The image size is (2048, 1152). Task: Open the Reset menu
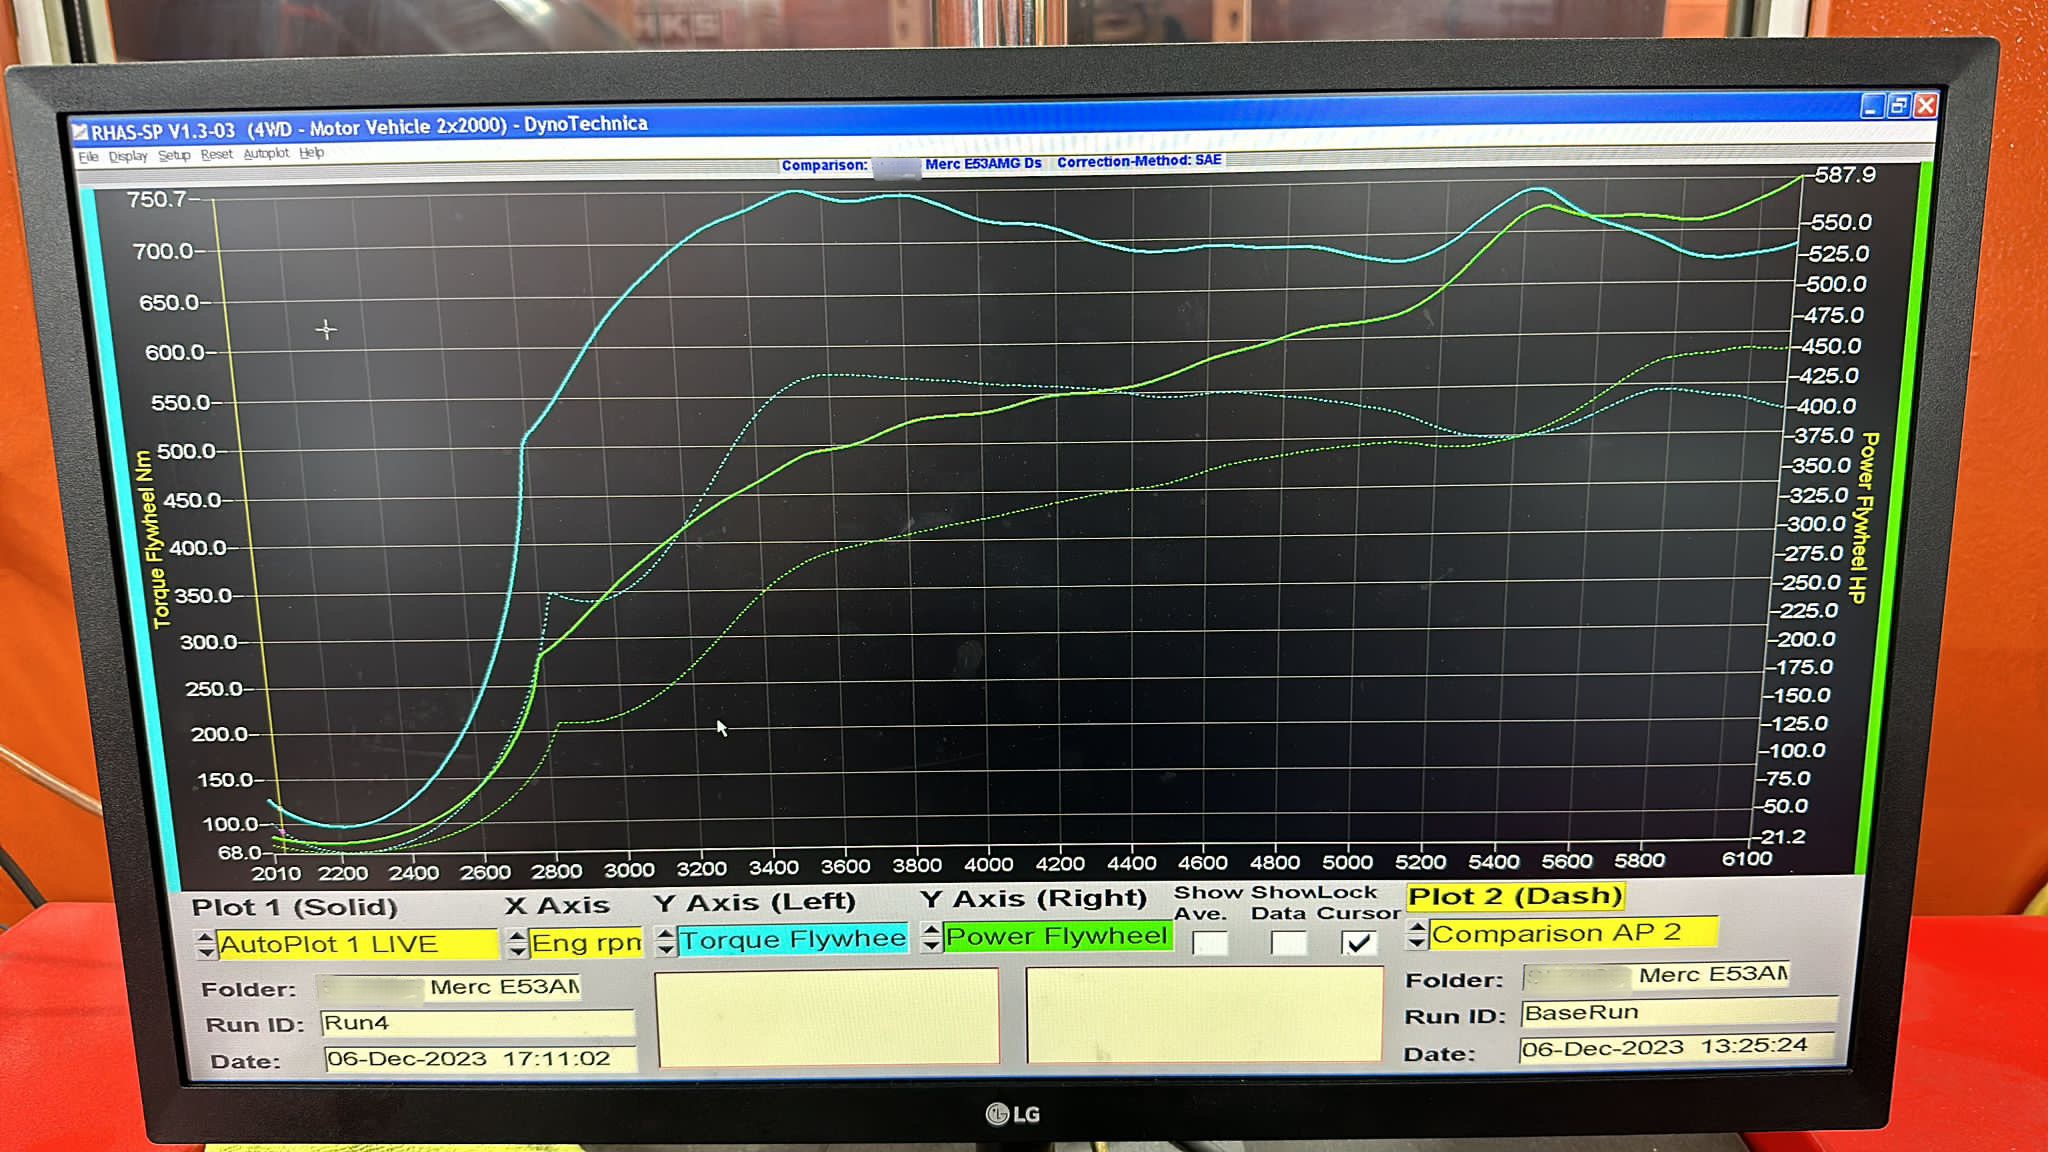point(216,154)
